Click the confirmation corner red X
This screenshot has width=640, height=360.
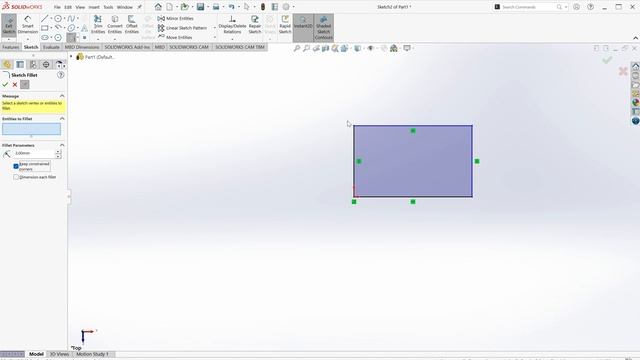[623, 71]
